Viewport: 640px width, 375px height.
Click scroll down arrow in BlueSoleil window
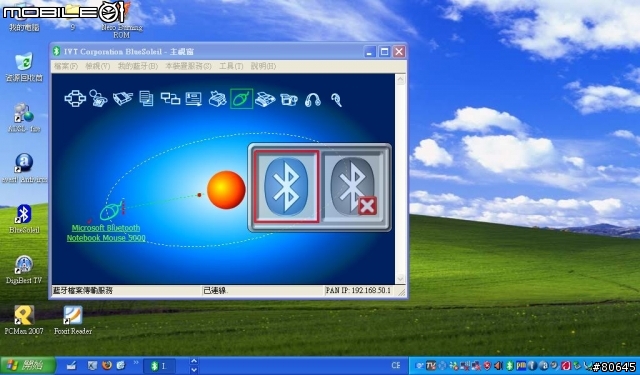[400, 279]
